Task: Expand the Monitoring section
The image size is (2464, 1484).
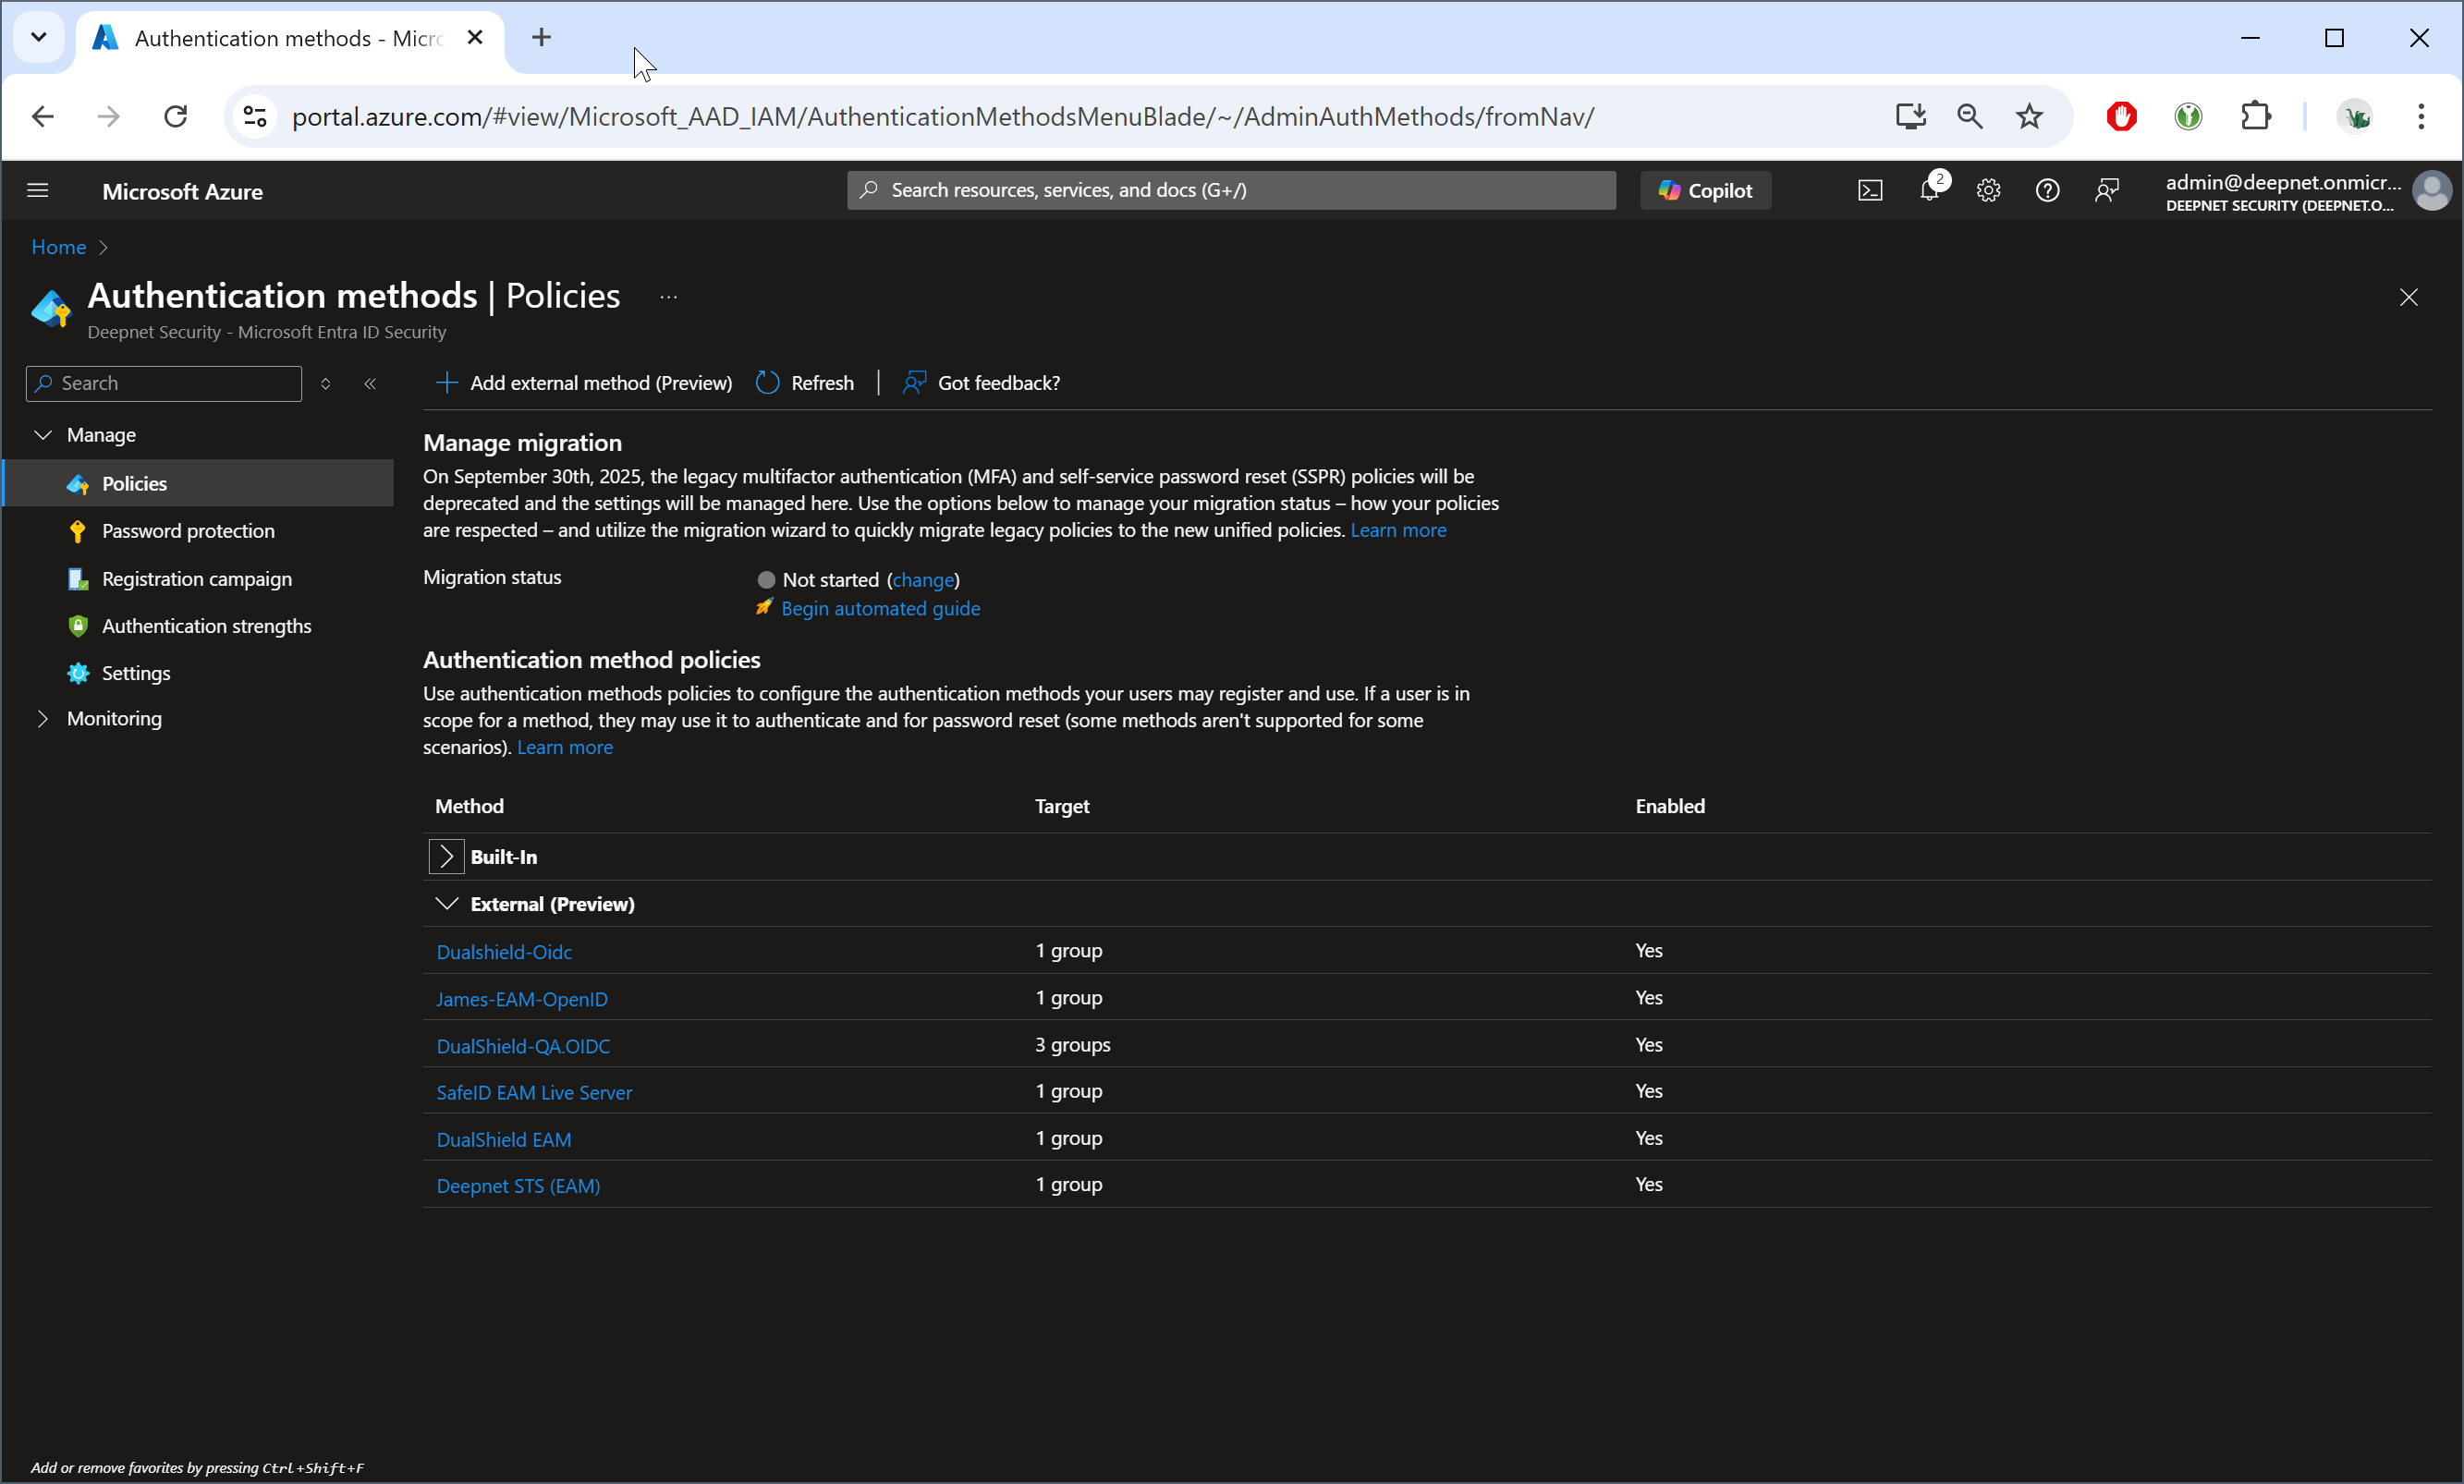Action: pyautogui.click(x=43, y=718)
